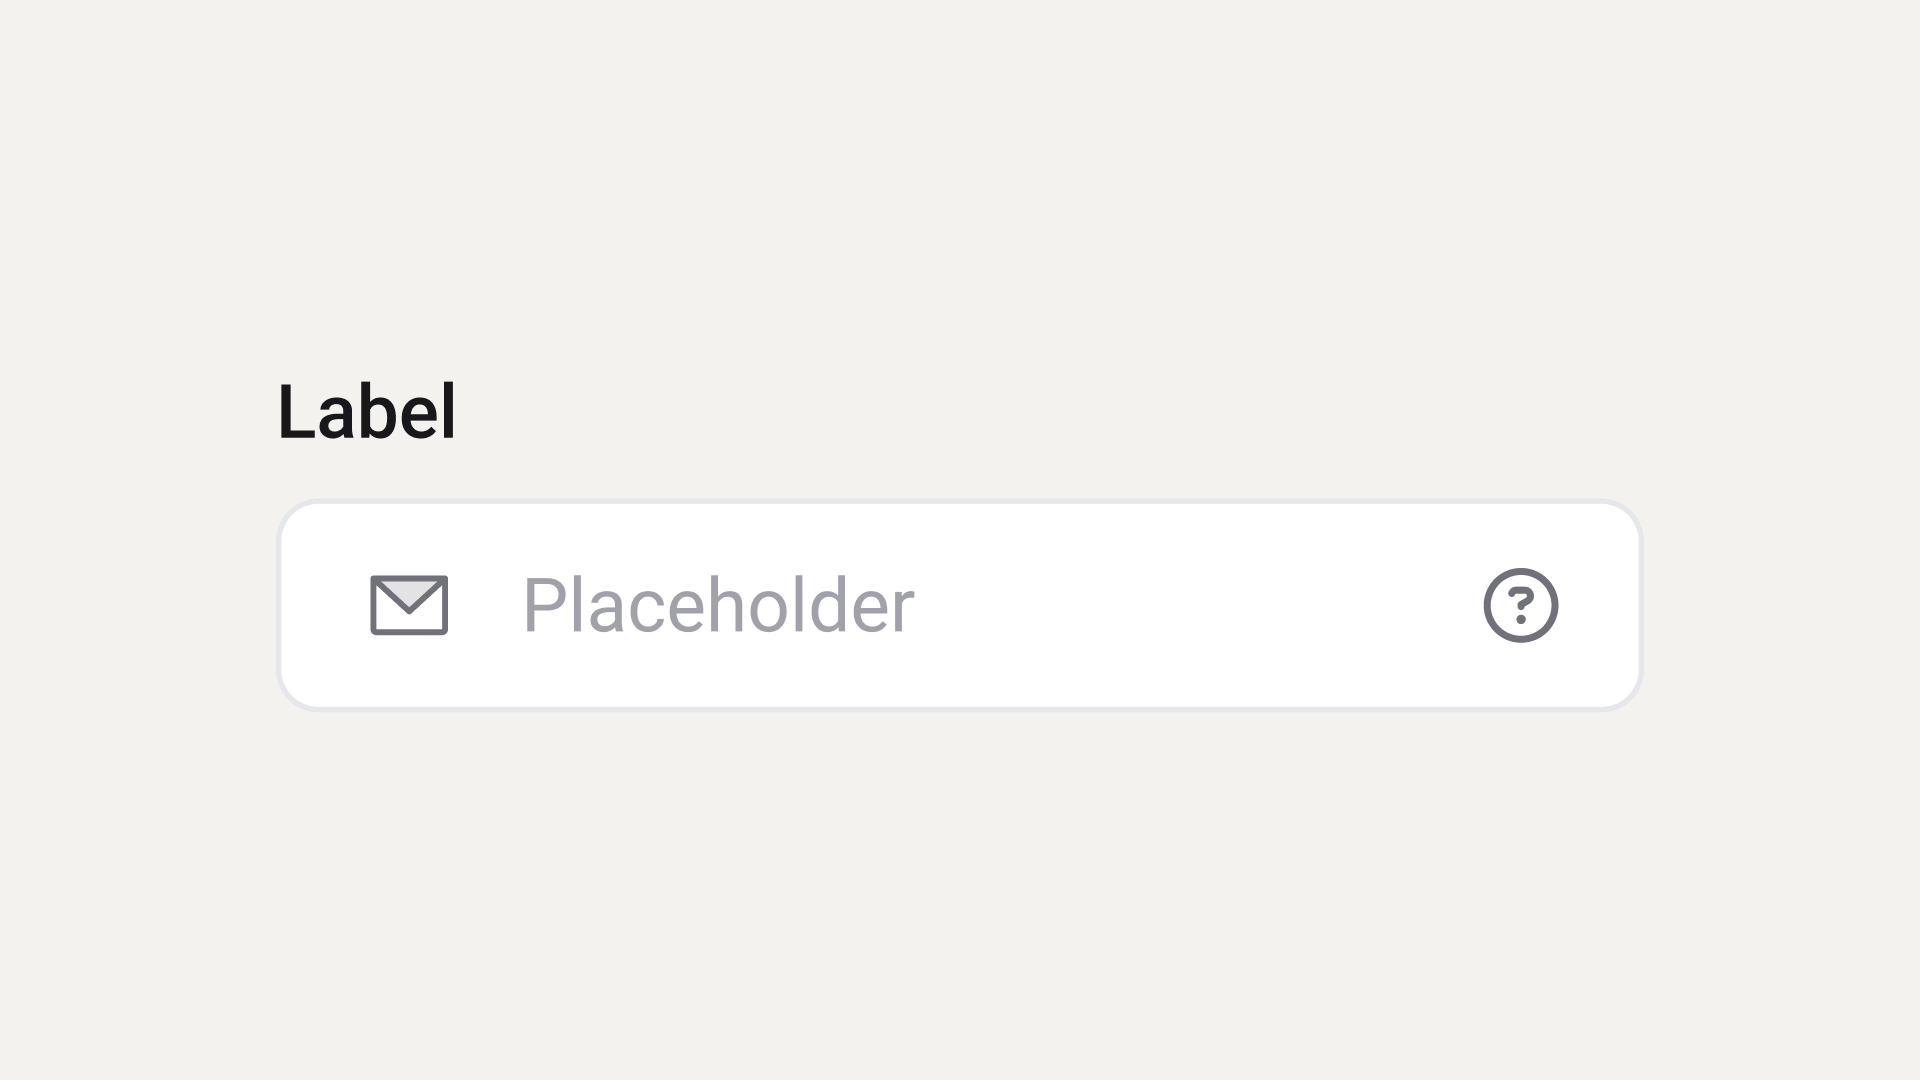Click the Label text above the field

[x=367, y=411]
